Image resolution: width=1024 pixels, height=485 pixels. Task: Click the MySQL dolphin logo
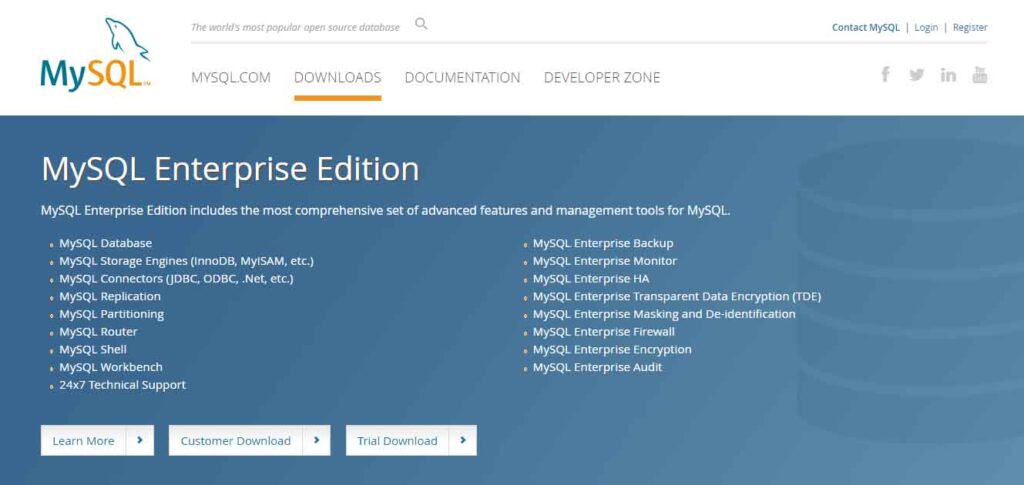tap(95, 54)
